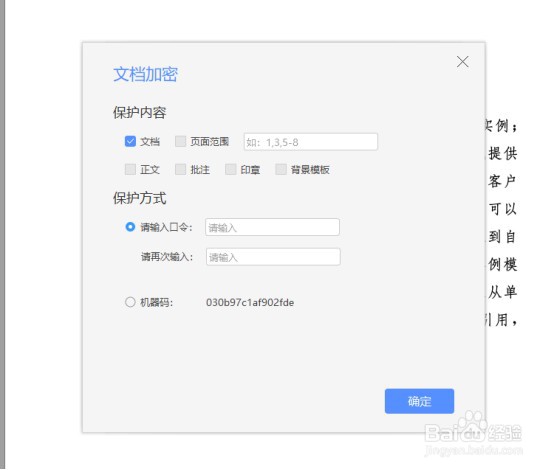Confirm with the 确定 button
This screenshot has height=470, width=554.
[419, 401]
